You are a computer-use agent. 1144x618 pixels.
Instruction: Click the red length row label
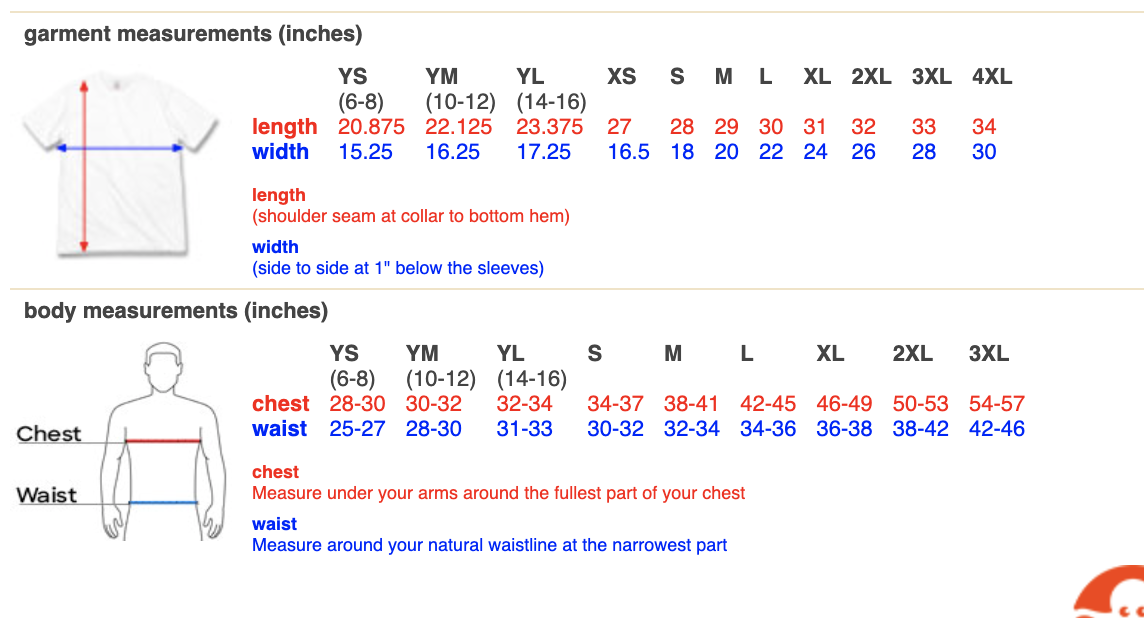(285, 127)
